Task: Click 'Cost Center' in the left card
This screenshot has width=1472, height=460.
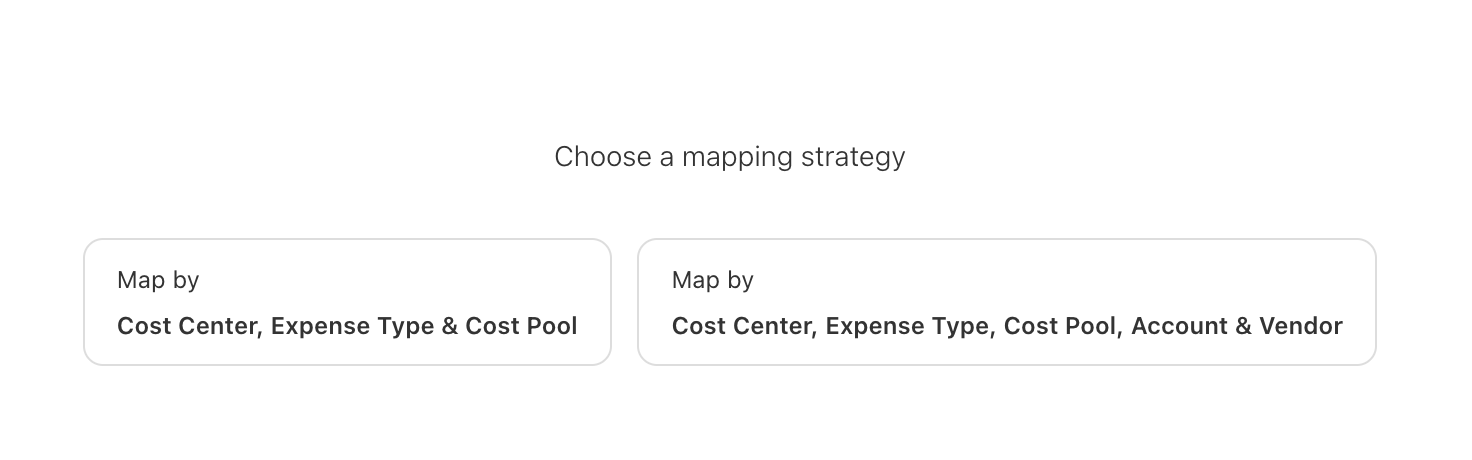Action: 188,326
